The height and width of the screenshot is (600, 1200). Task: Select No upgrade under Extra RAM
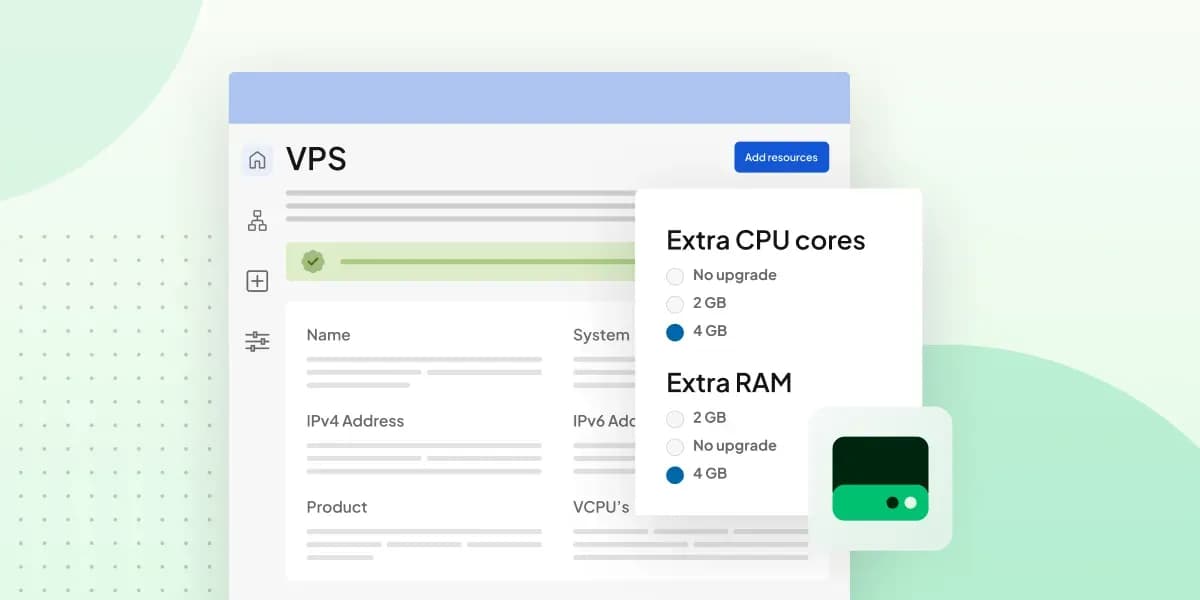tap(675, 447)
